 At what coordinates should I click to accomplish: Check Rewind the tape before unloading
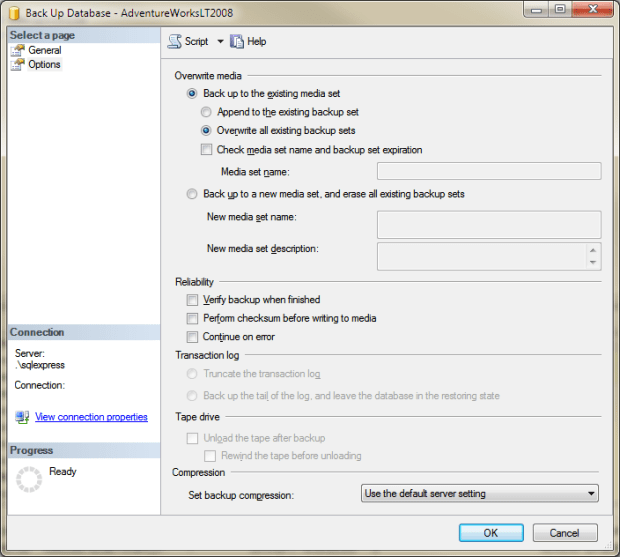[x=210, y=456]
